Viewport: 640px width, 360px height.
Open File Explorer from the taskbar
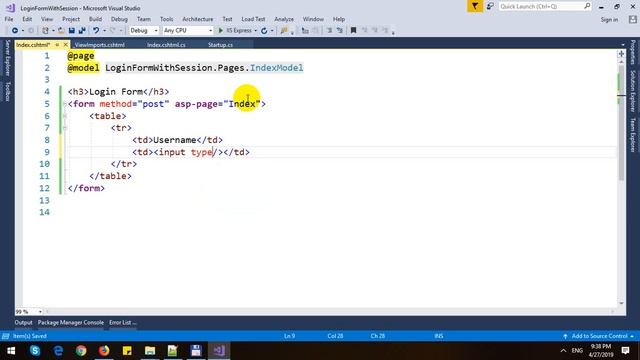pos(150,350)
